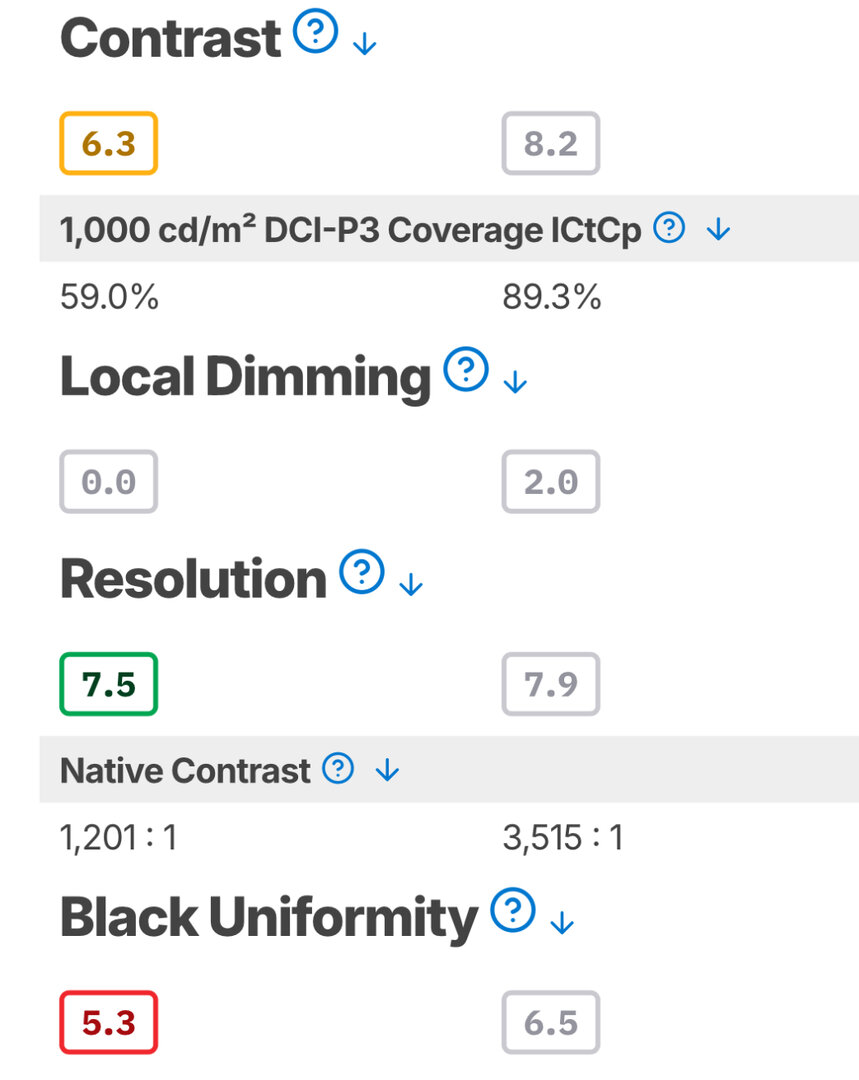Expand the DCI-P3 Coverage ICtCp row arrow

point(718,231)
